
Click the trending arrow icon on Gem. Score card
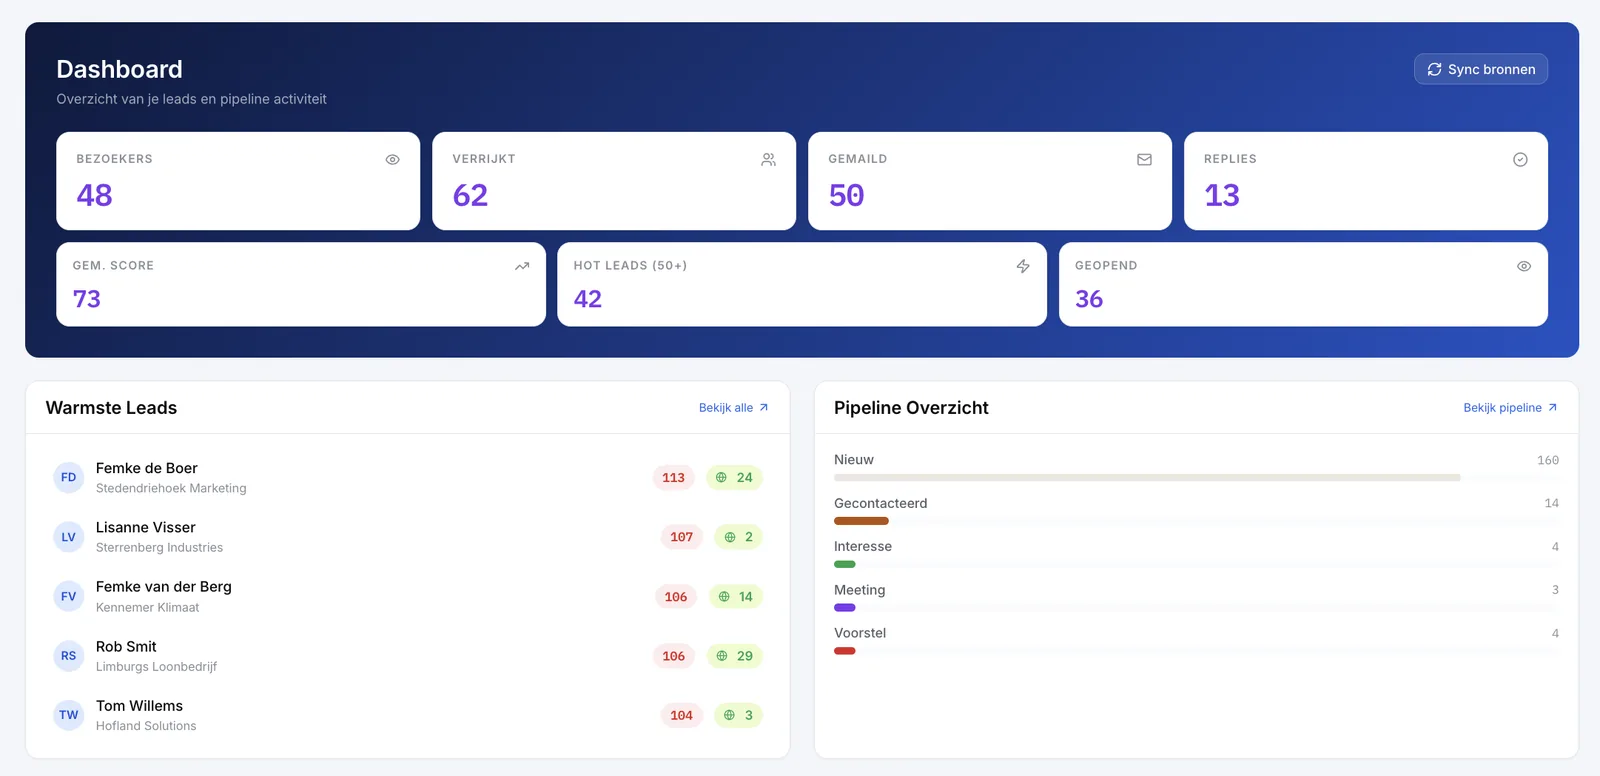pos(522,266)
